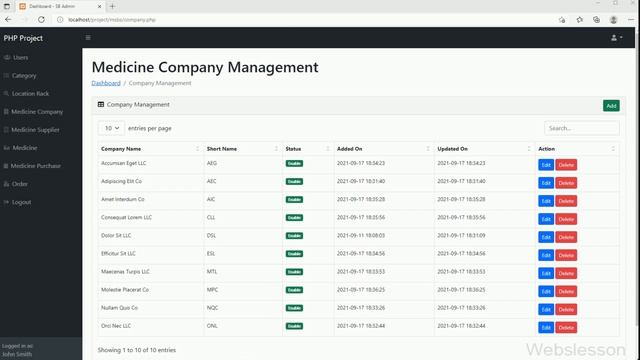Delete the Nullam Quis Co row
This screenshot has height=360, width=640.
tap(566, 309)
